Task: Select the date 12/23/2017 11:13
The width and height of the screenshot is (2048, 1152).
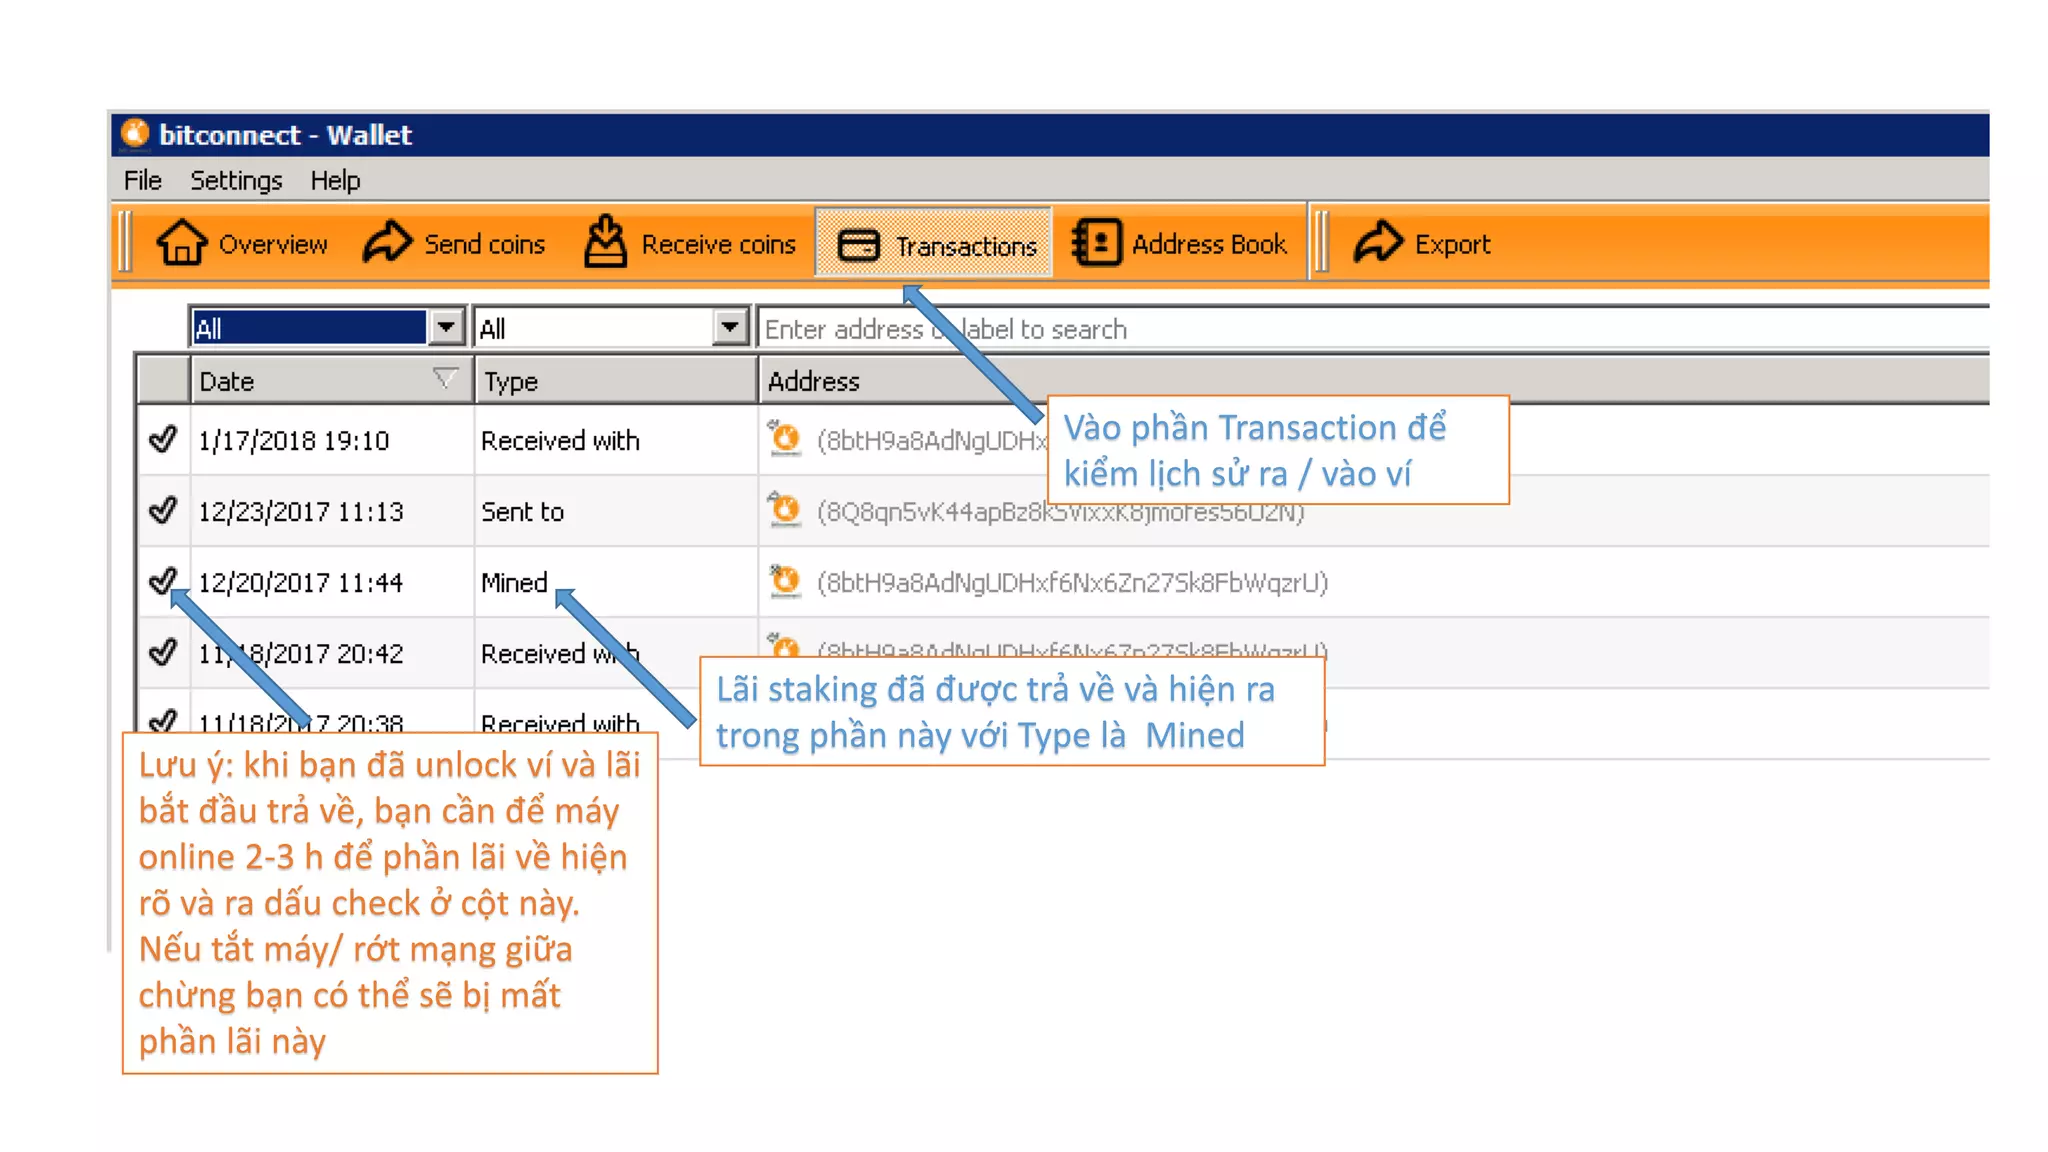Action: tap(300, 512)
